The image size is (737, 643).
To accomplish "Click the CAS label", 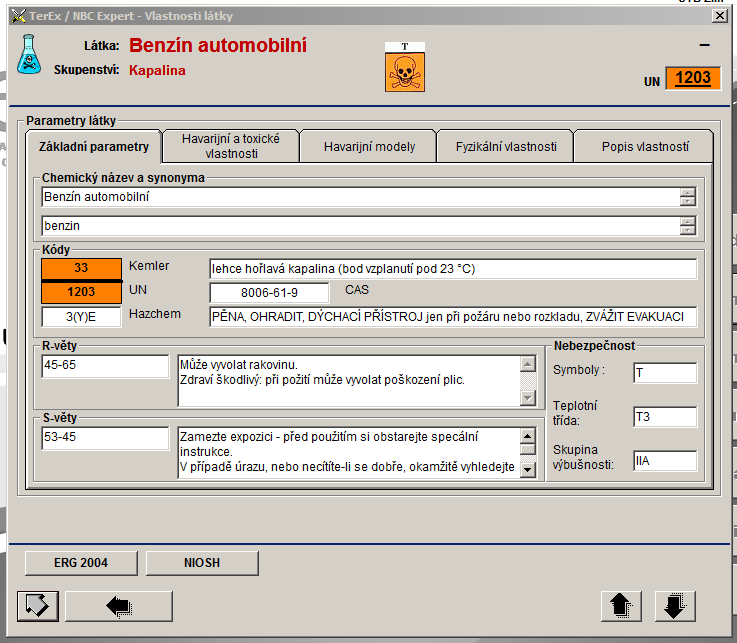I will pos(357,290).
